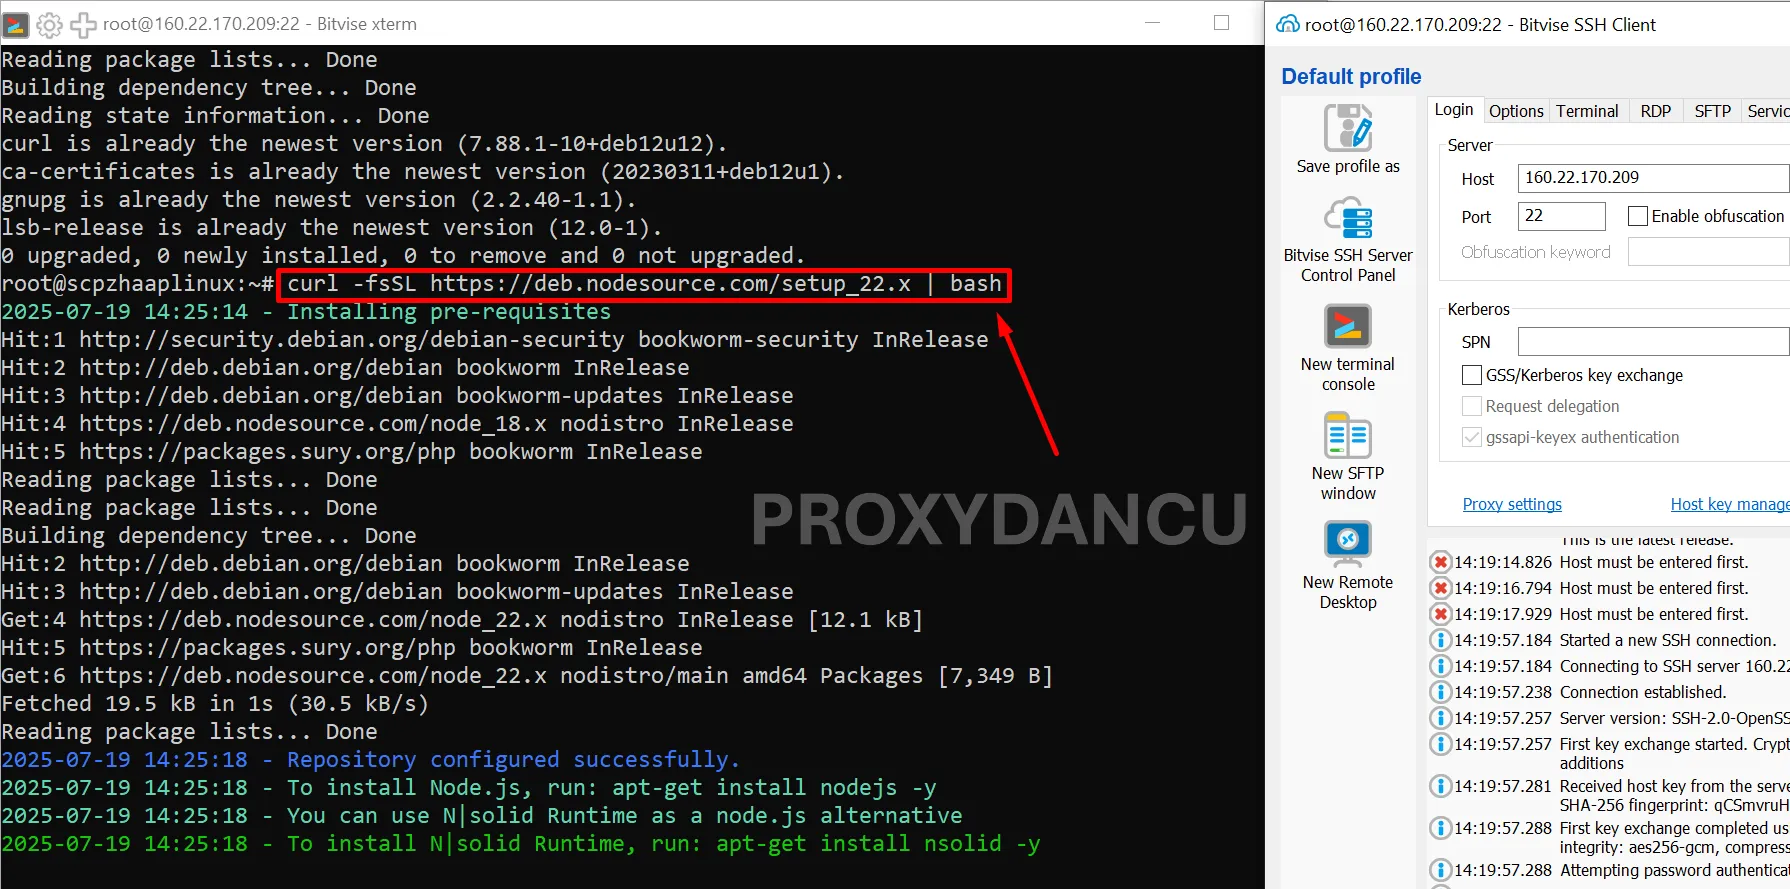
Task: Click info icon for Connection established entry
Action: [1441, 692]
